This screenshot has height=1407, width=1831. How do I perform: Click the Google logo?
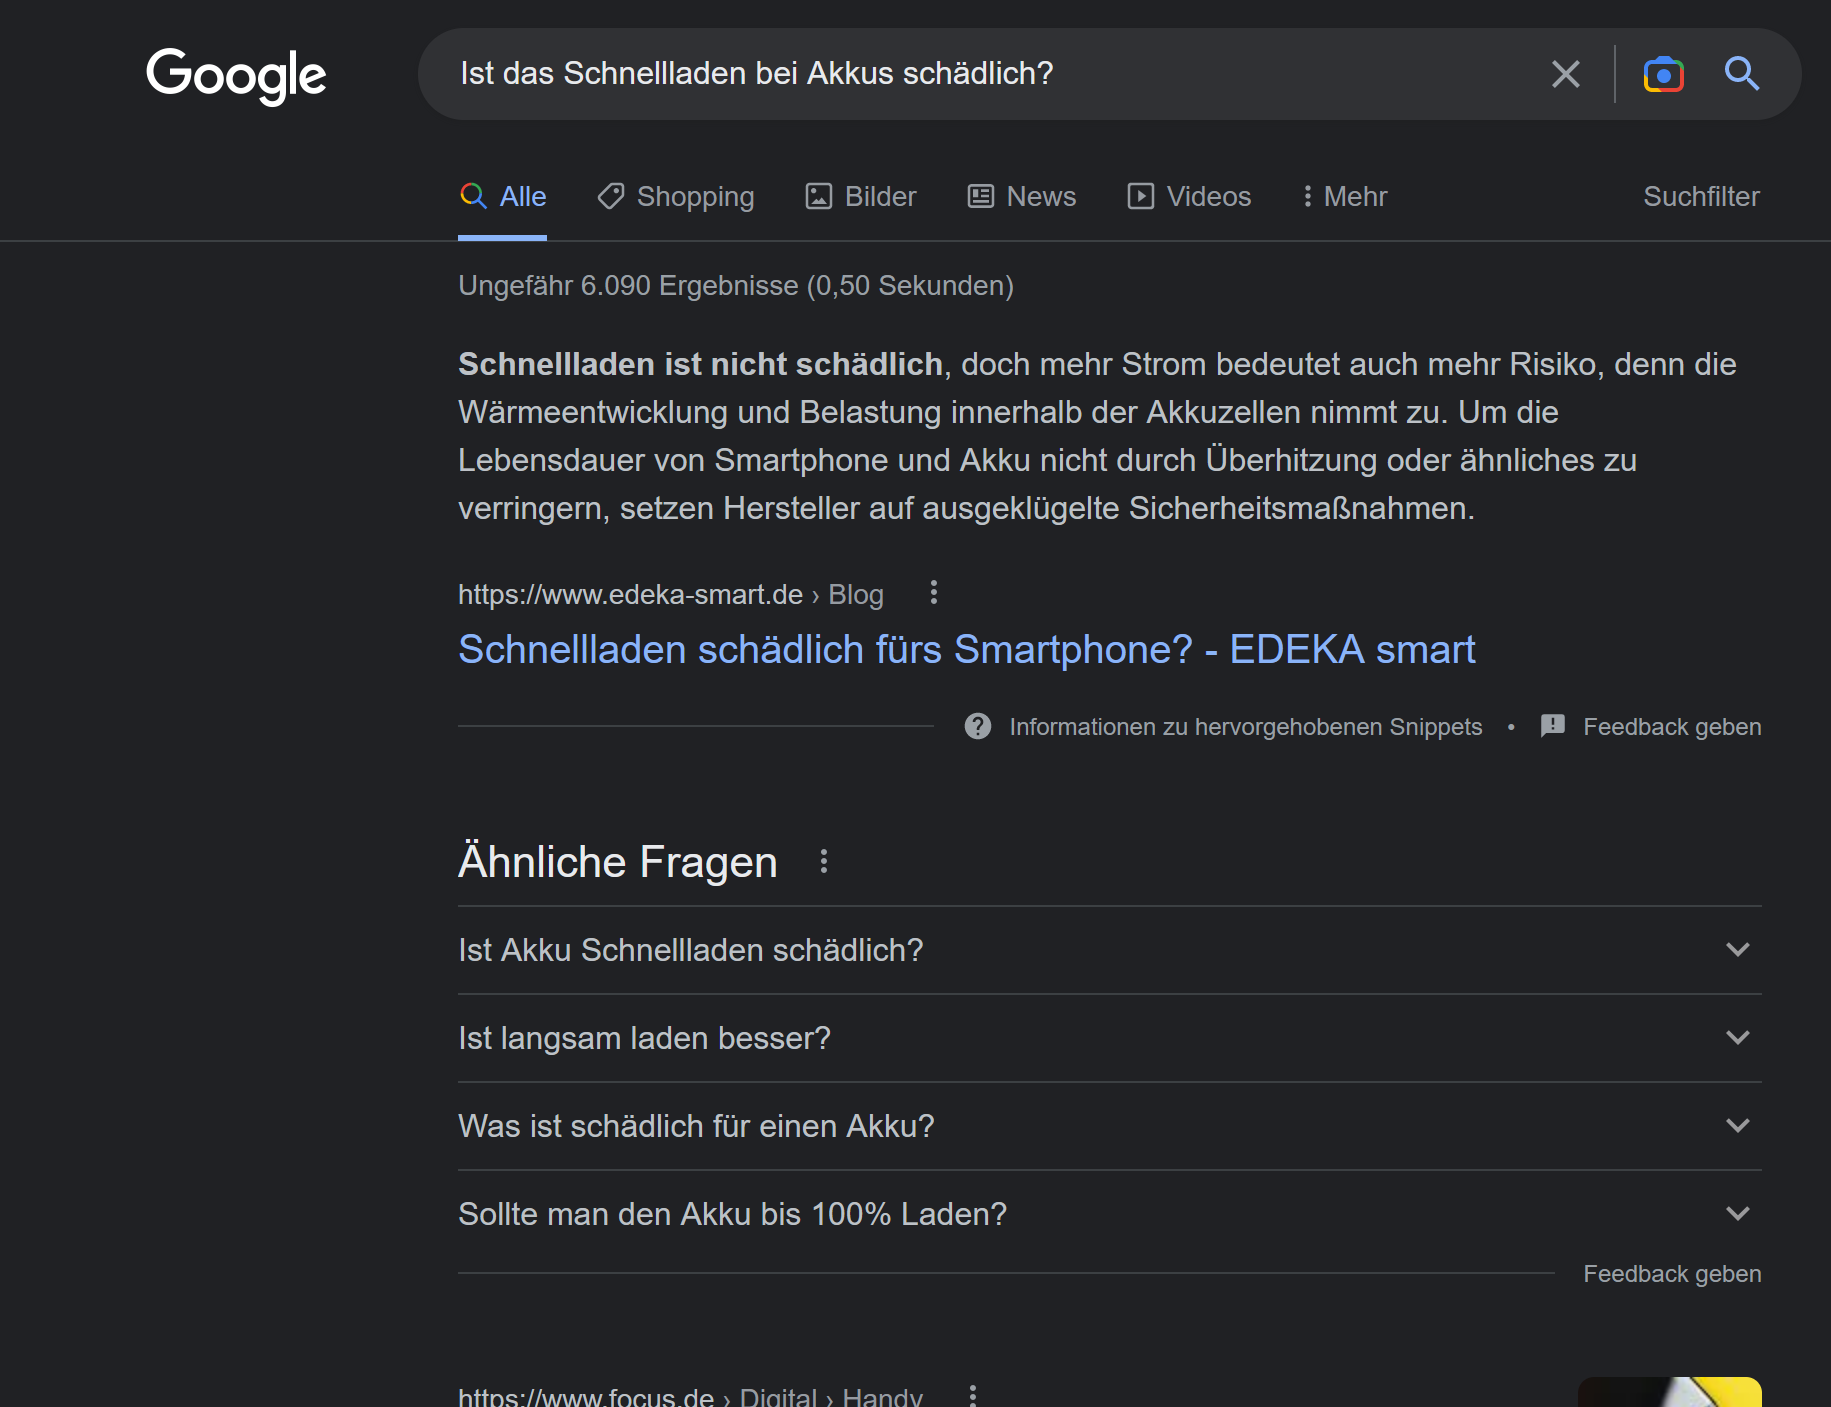tap(236, 75)
